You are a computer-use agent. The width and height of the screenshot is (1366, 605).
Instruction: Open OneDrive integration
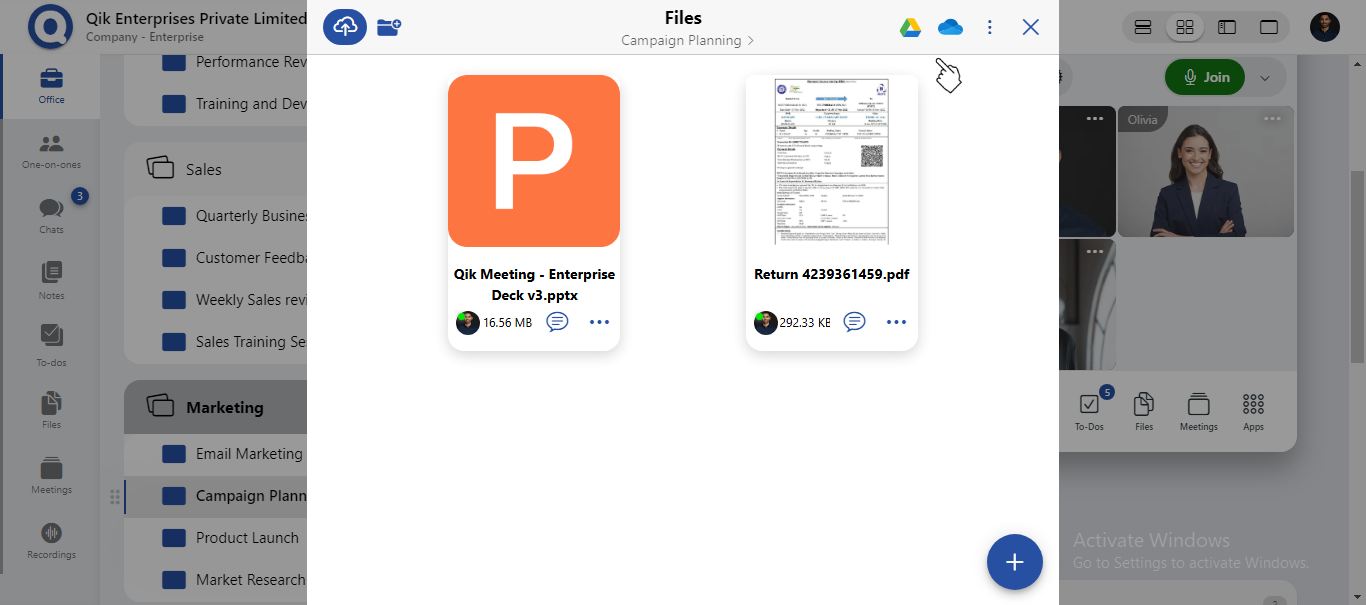click(x=950, y=27)
